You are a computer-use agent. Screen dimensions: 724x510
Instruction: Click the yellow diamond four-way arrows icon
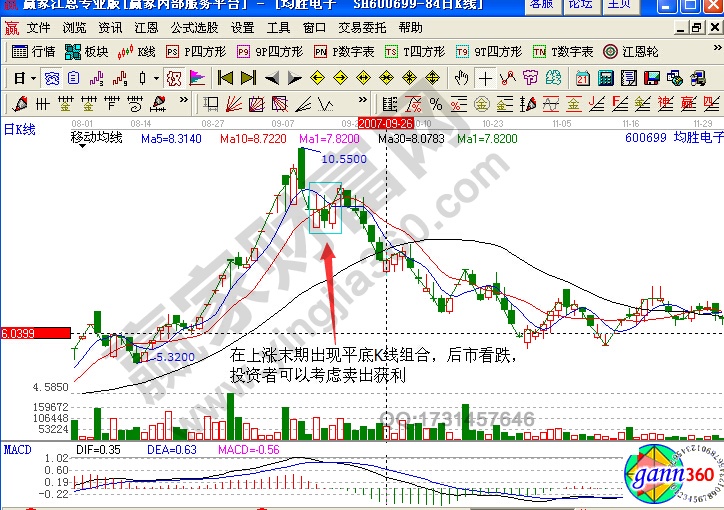410,78
